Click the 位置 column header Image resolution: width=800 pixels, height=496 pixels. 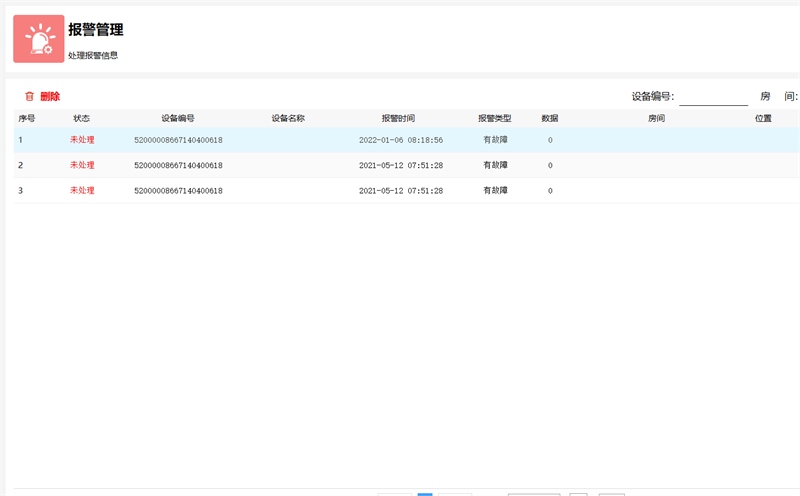coord(763,118)
